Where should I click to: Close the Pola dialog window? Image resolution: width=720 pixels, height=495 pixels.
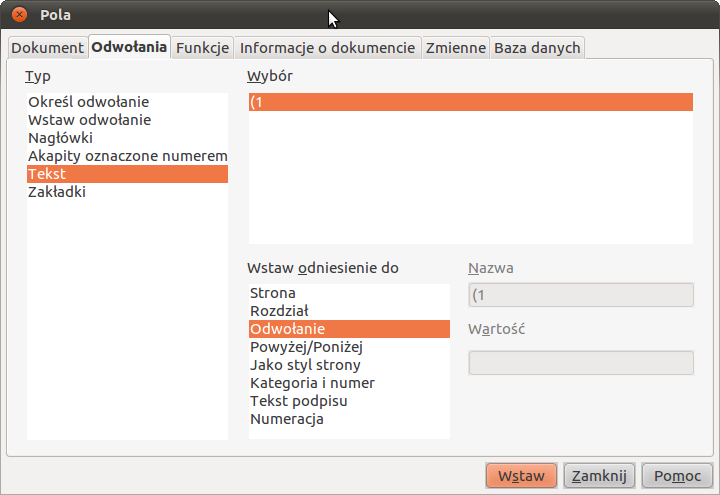(x=18, y=15)
